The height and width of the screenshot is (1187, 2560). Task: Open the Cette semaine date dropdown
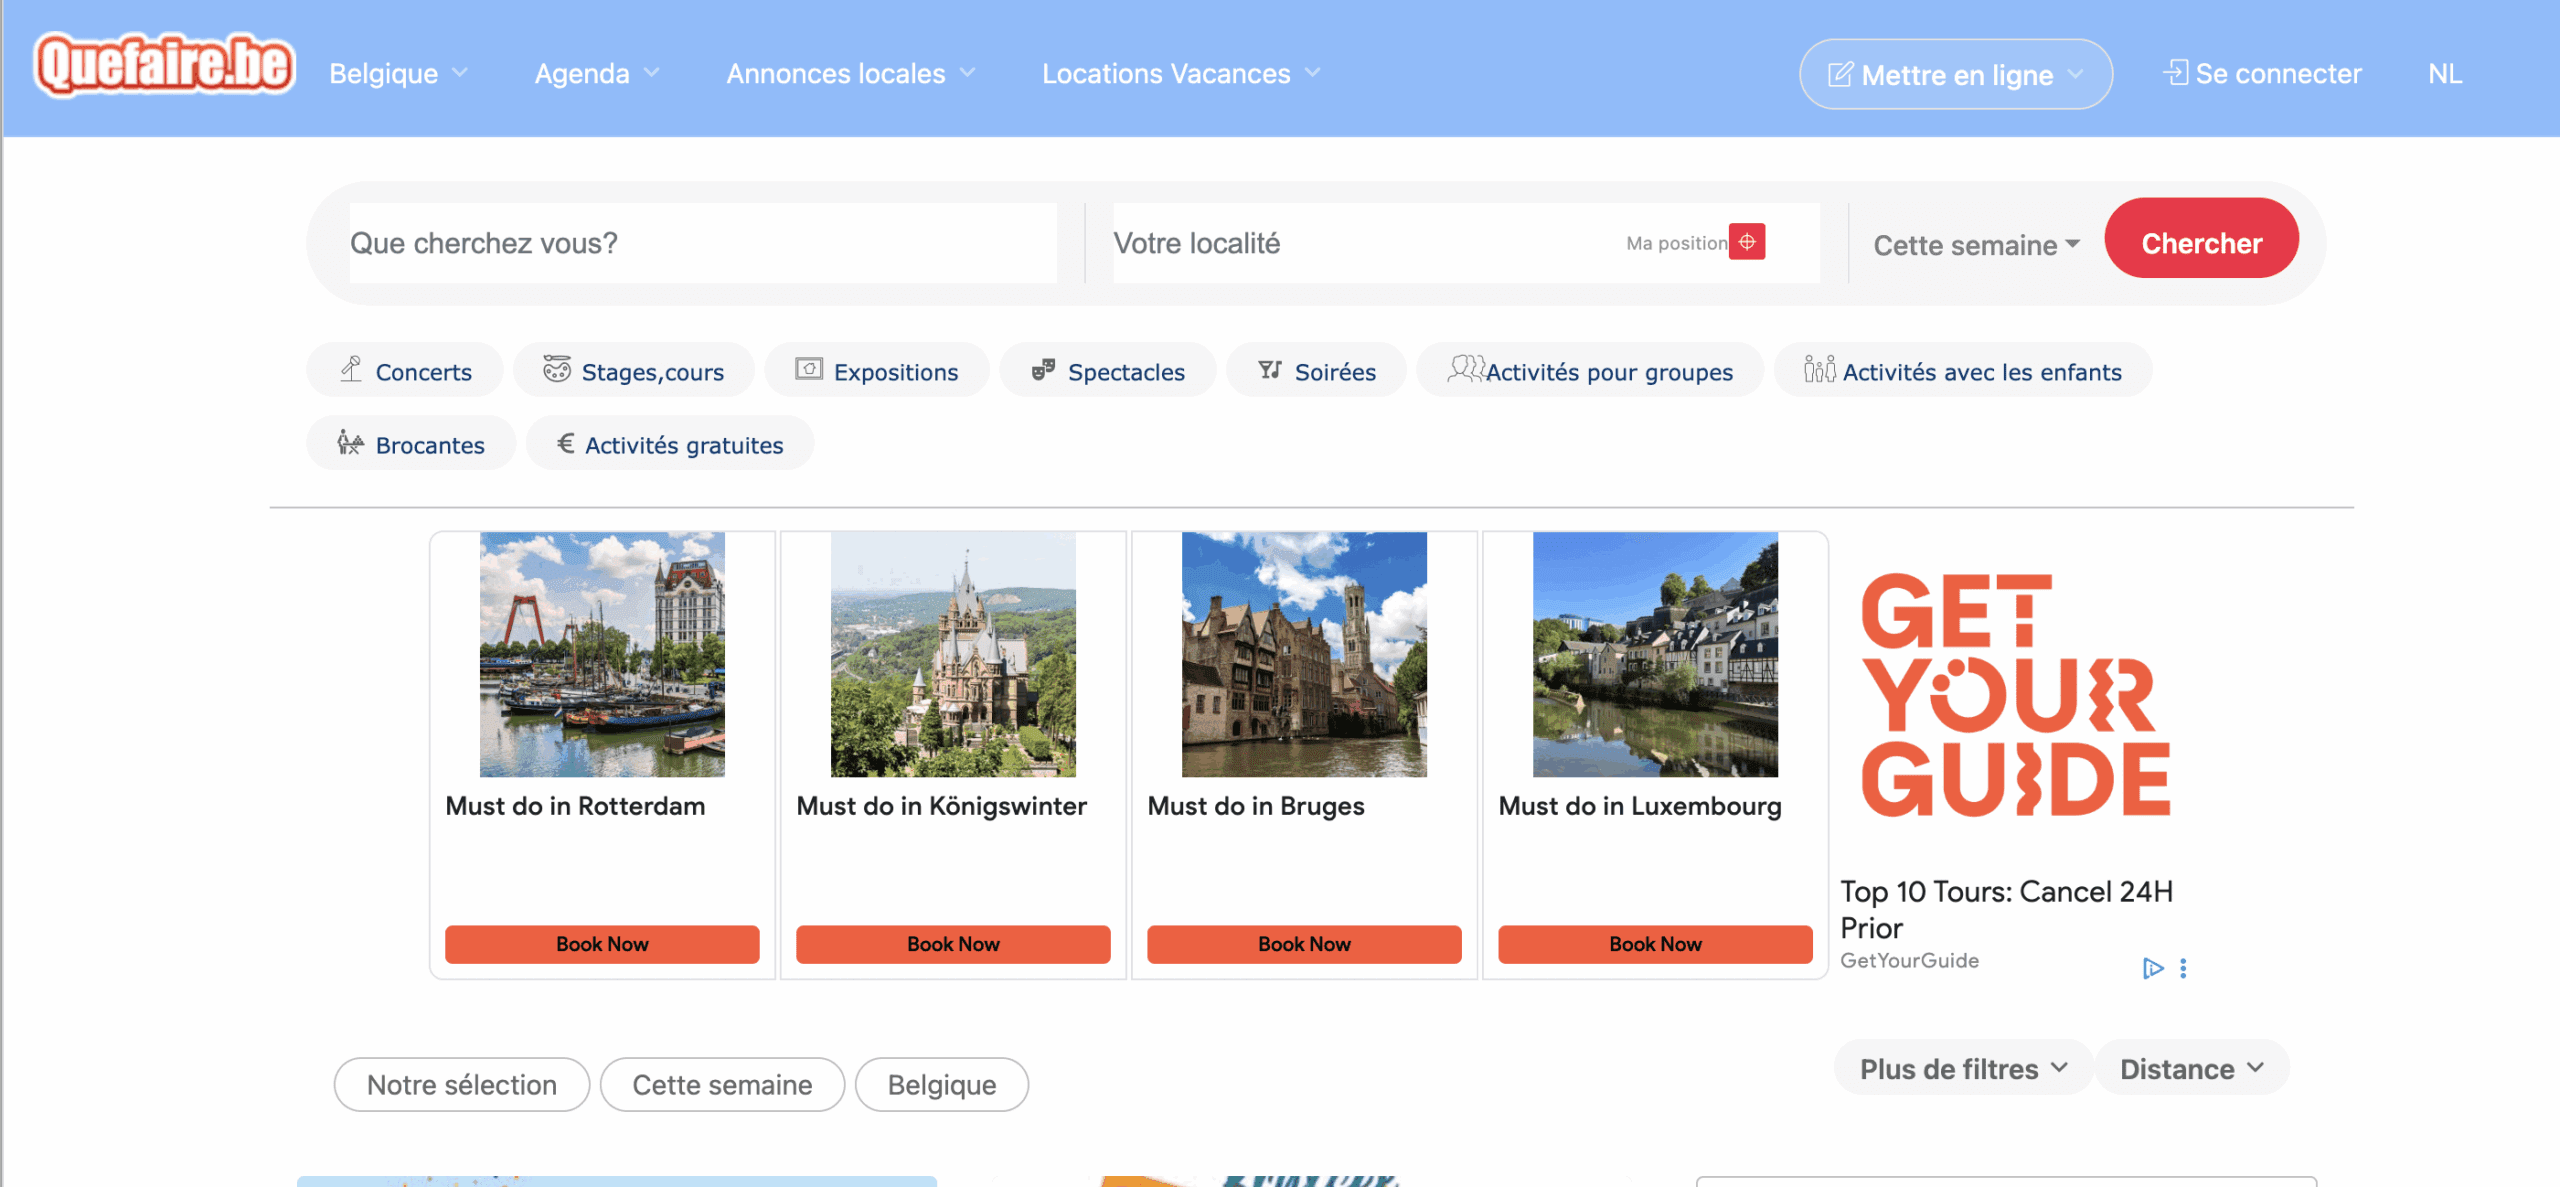tap(1975, 245)
